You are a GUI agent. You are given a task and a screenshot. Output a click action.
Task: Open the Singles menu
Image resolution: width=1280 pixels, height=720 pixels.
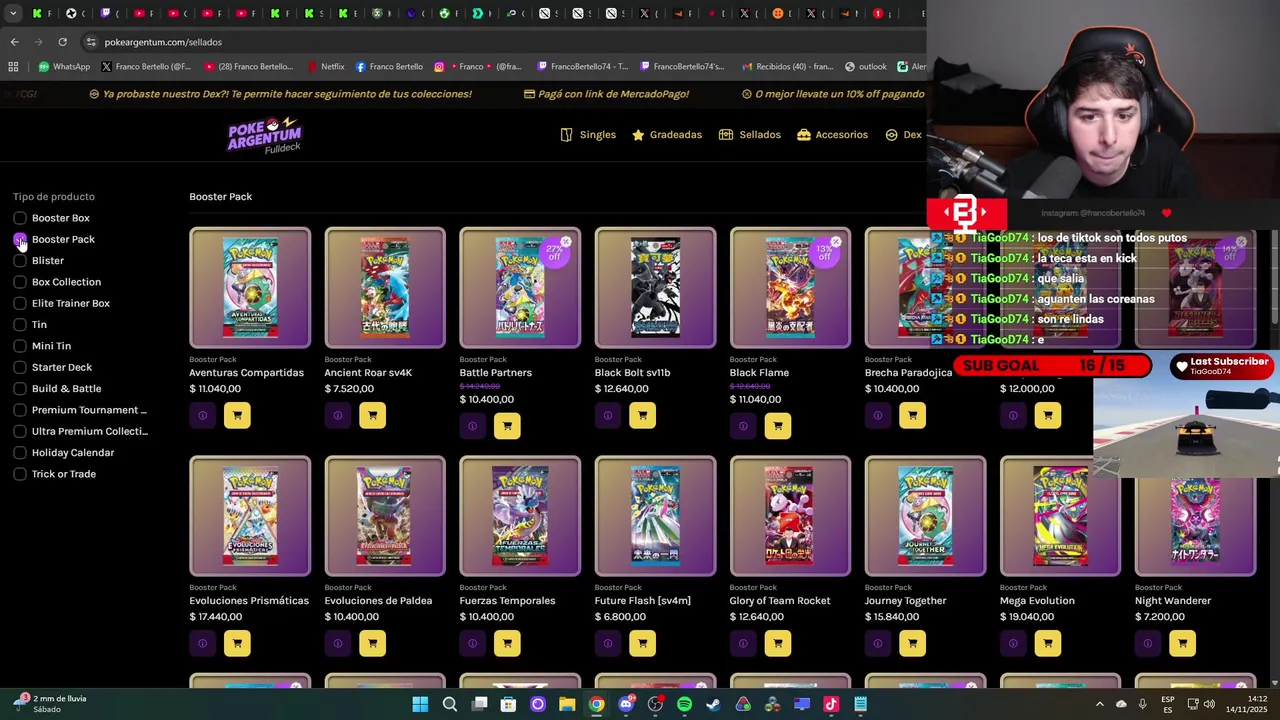coord(588,135)
